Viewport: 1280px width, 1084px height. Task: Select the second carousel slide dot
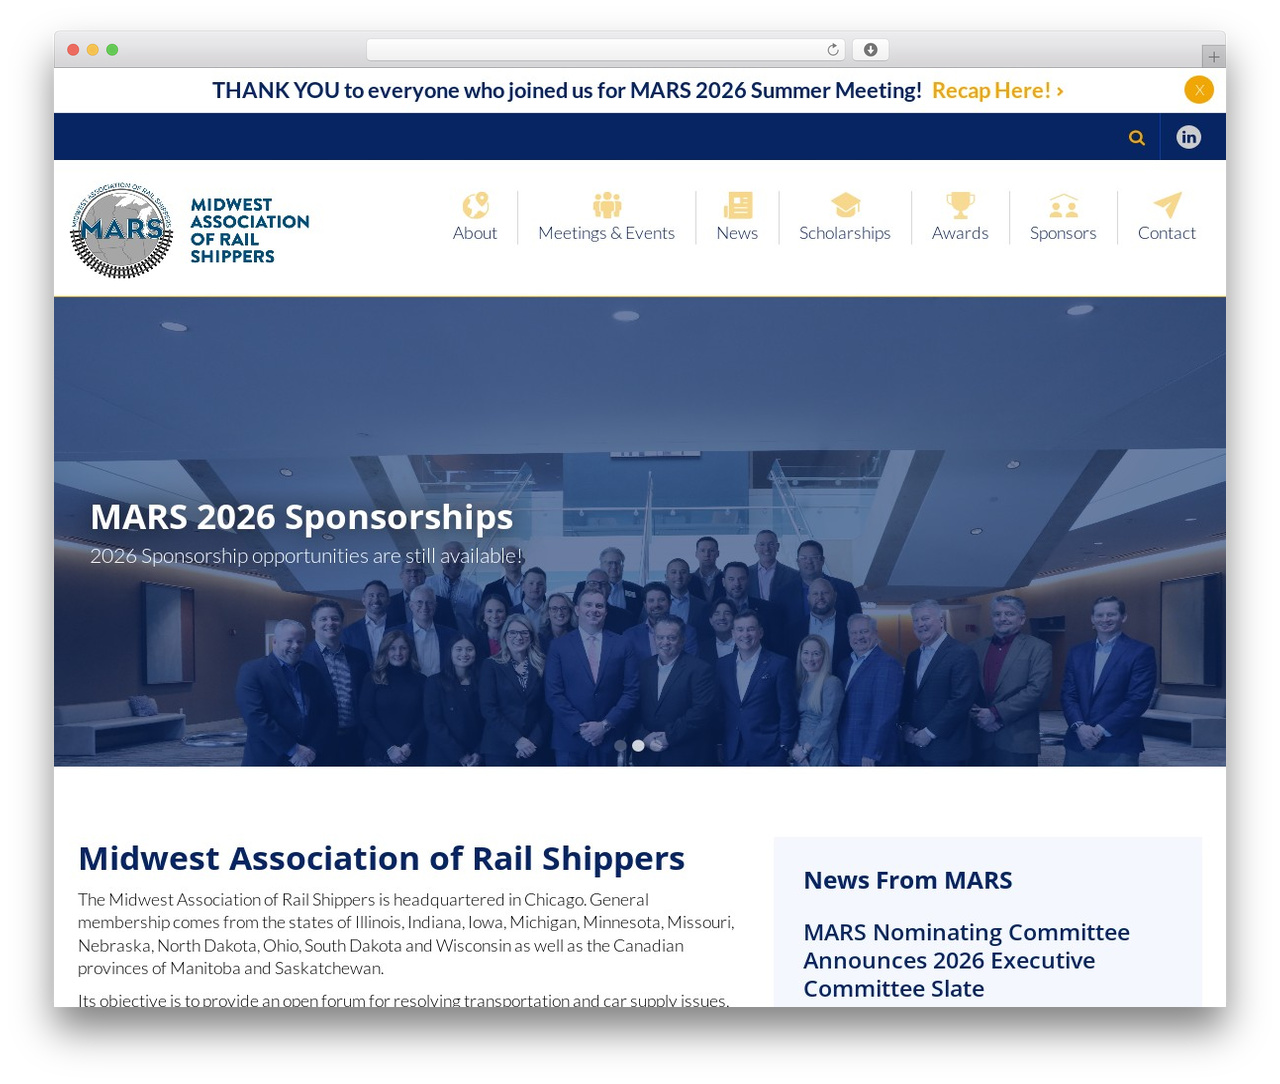[638, 746]
